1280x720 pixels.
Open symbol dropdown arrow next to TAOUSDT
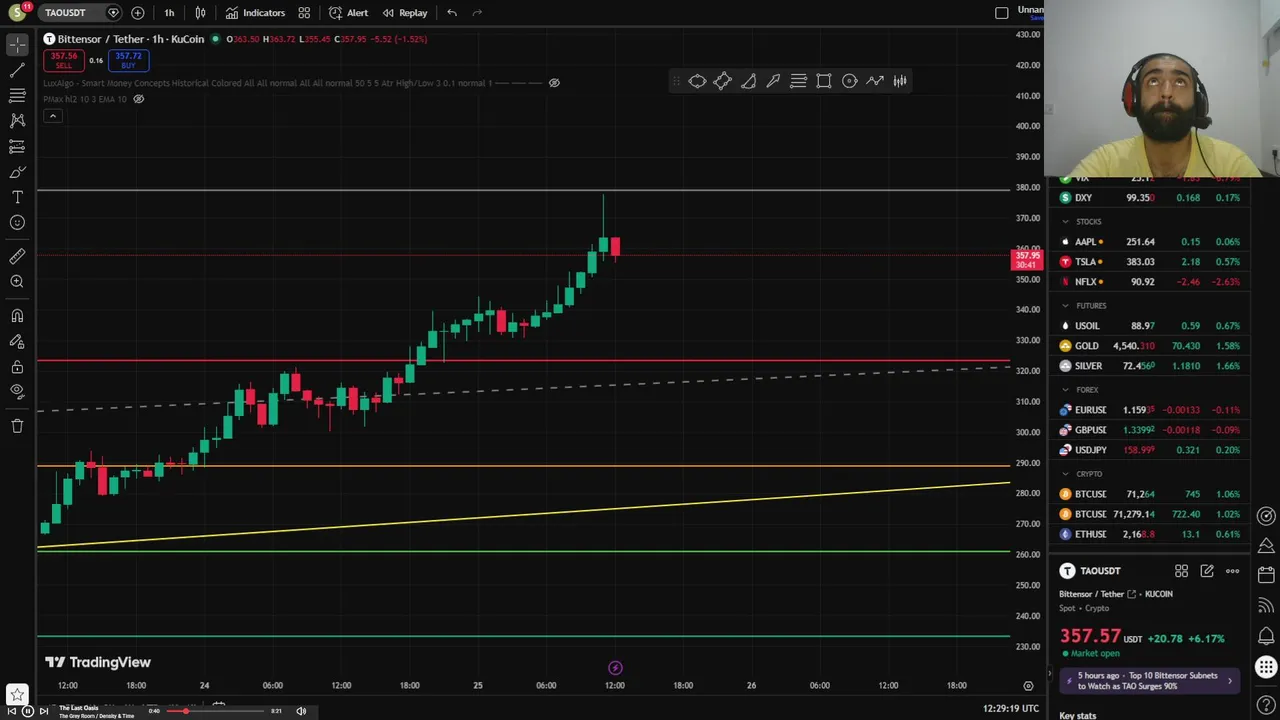pos(113,13)
